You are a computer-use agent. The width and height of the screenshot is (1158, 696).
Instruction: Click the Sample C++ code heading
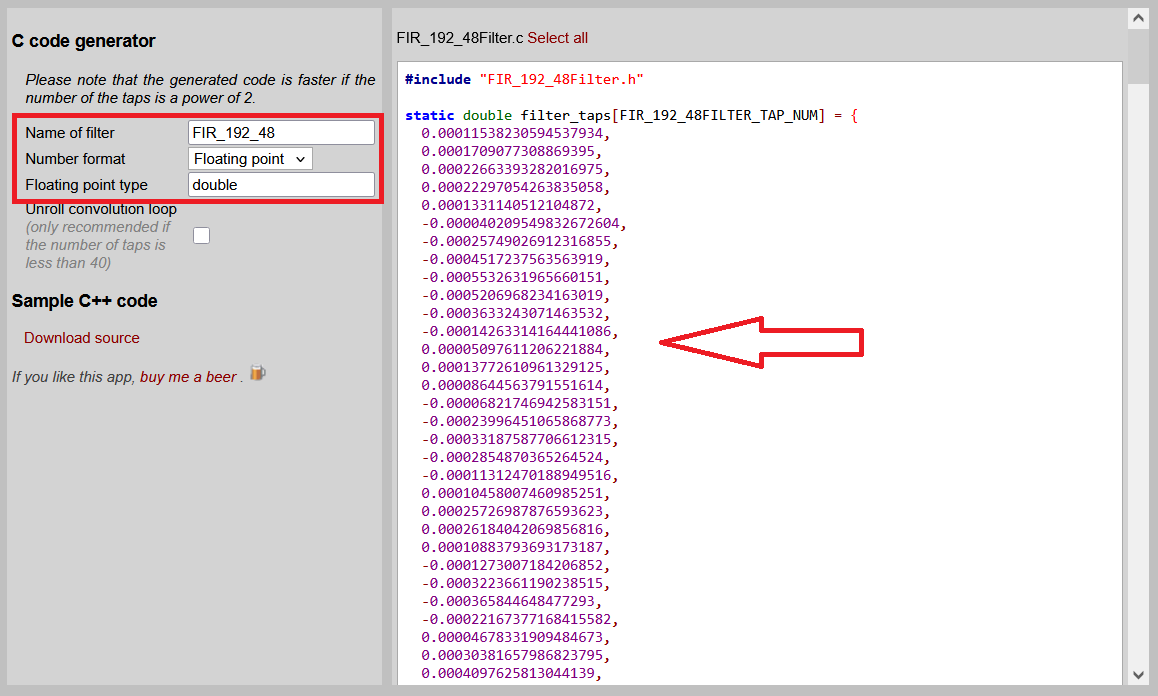coord(84,301)
